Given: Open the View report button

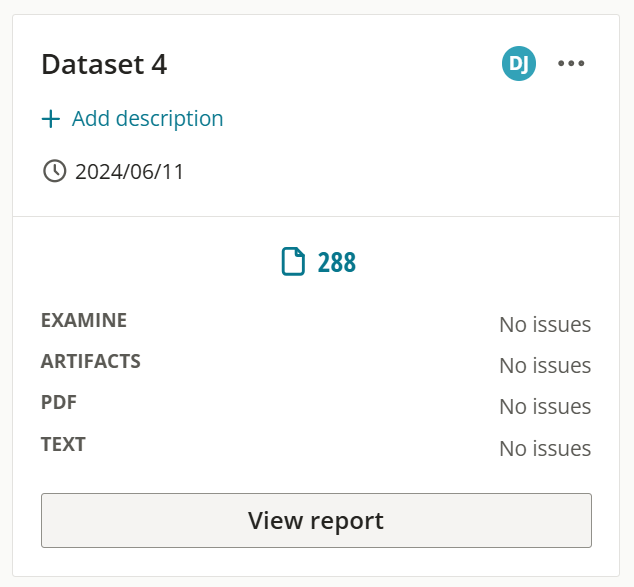Looking at the screenshot, I should (316, 520).
